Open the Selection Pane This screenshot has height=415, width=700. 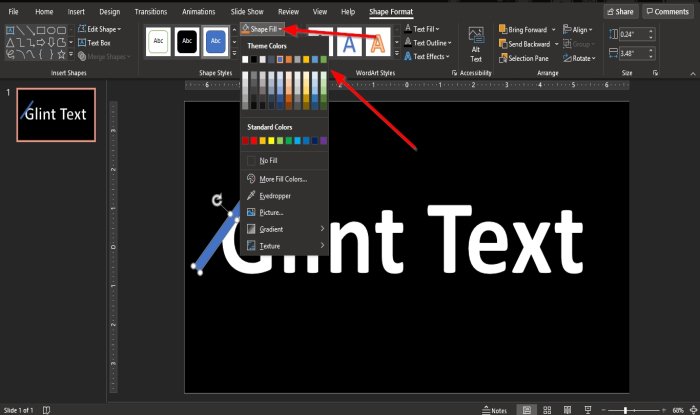click(x=530, y=58)
